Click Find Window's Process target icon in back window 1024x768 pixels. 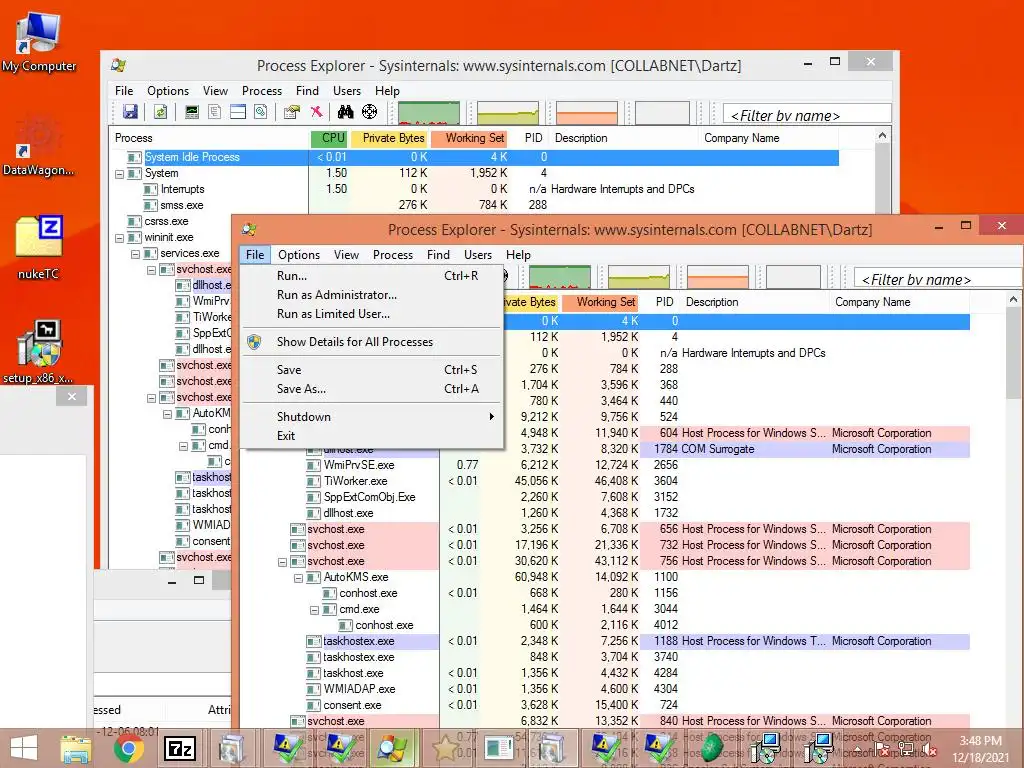coord(370,112)
